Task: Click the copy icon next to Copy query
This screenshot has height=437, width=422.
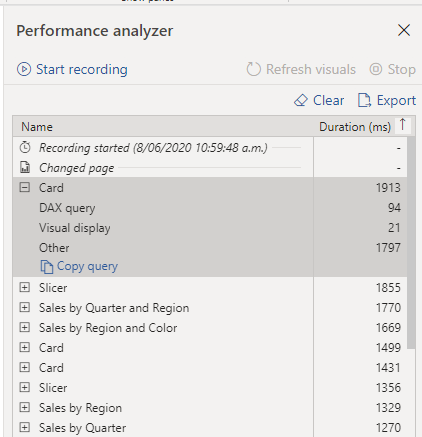Action: click(47, 267)
